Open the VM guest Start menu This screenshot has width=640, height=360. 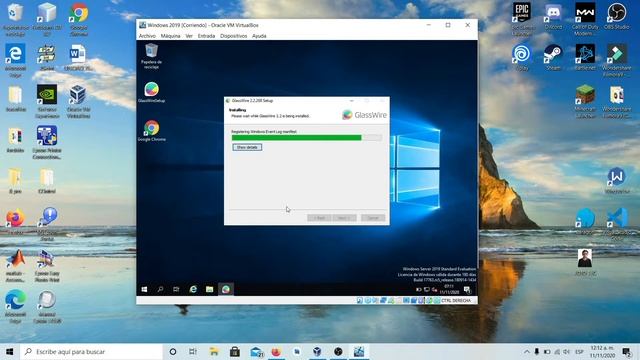pyautogui.click(x=144, y=289)
